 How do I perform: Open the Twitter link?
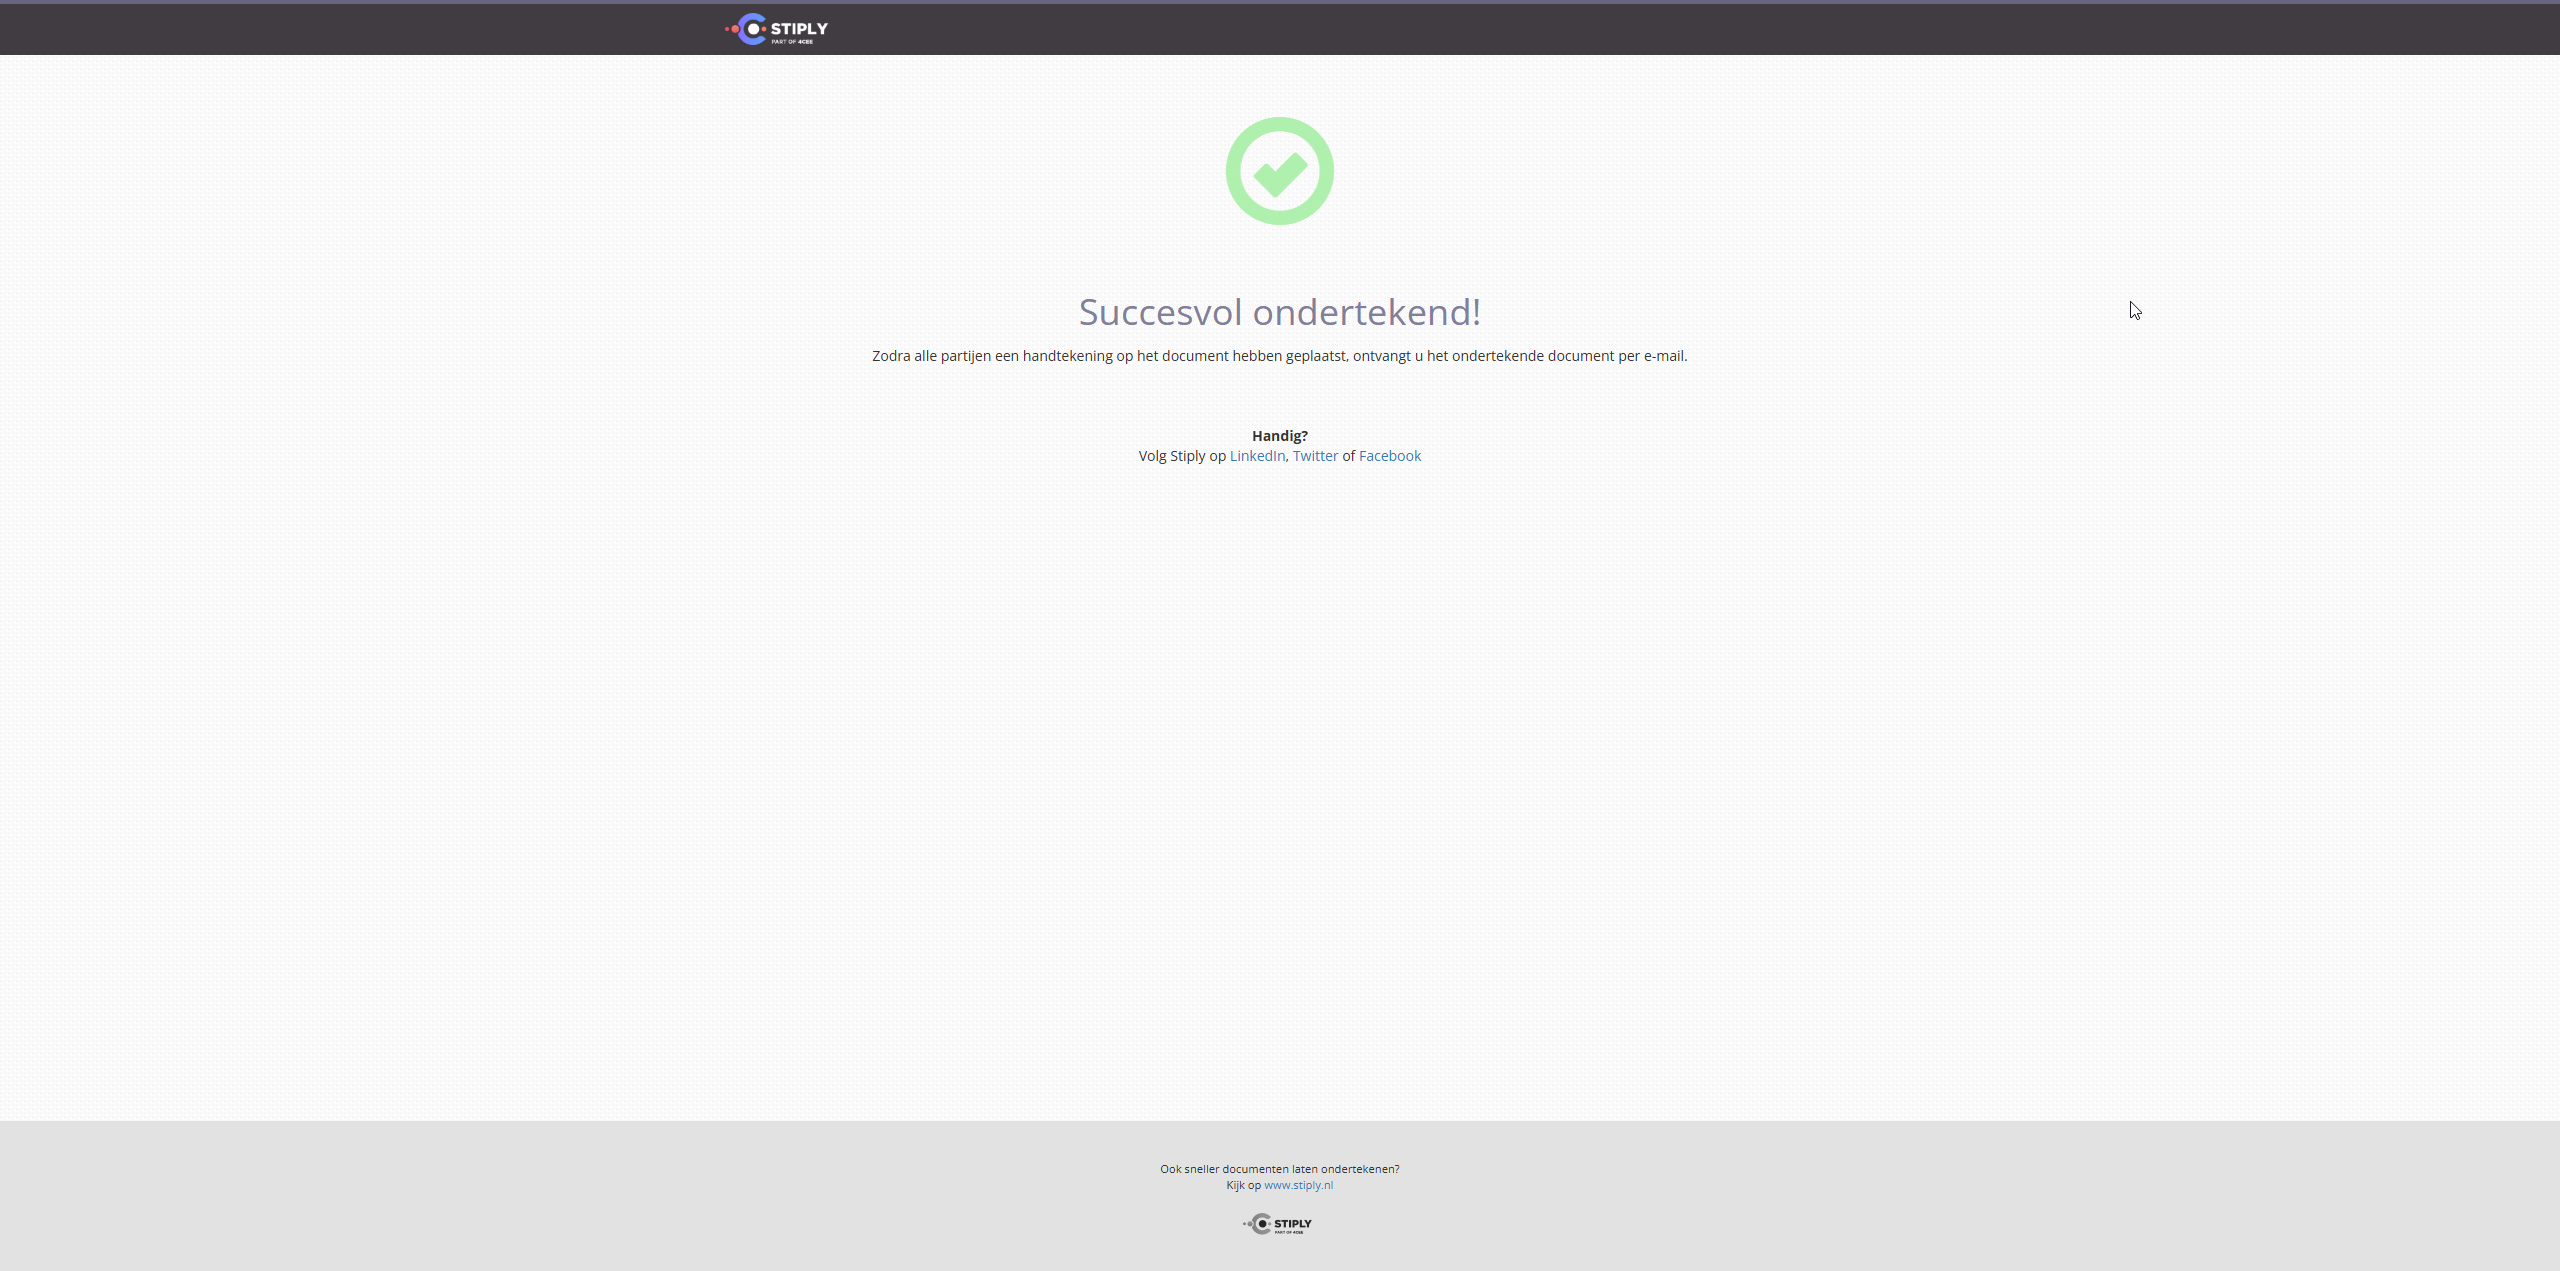[x=1315, y=456]
